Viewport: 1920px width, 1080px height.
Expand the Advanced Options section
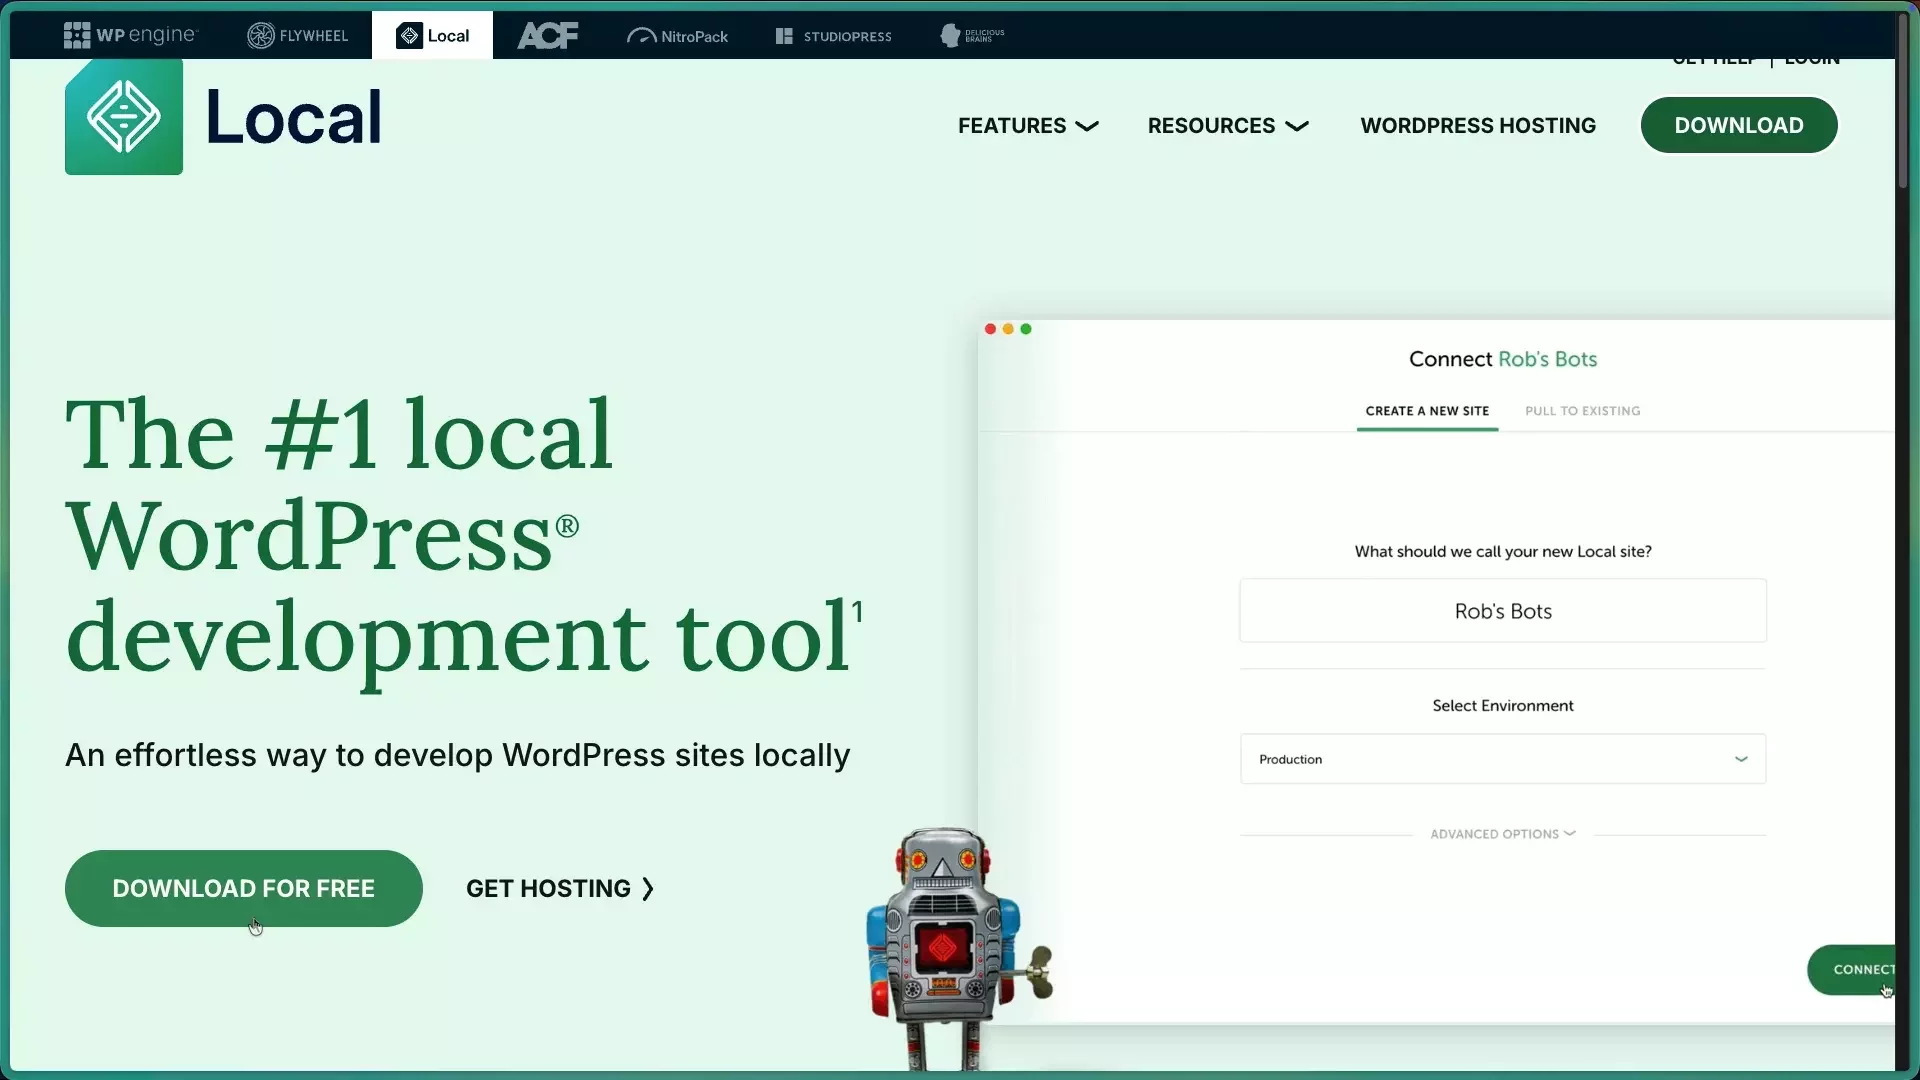[x=1502, y=833]
